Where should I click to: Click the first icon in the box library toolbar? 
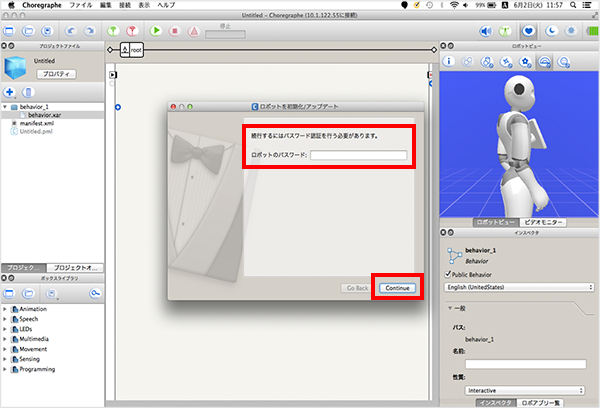point(9,294)
